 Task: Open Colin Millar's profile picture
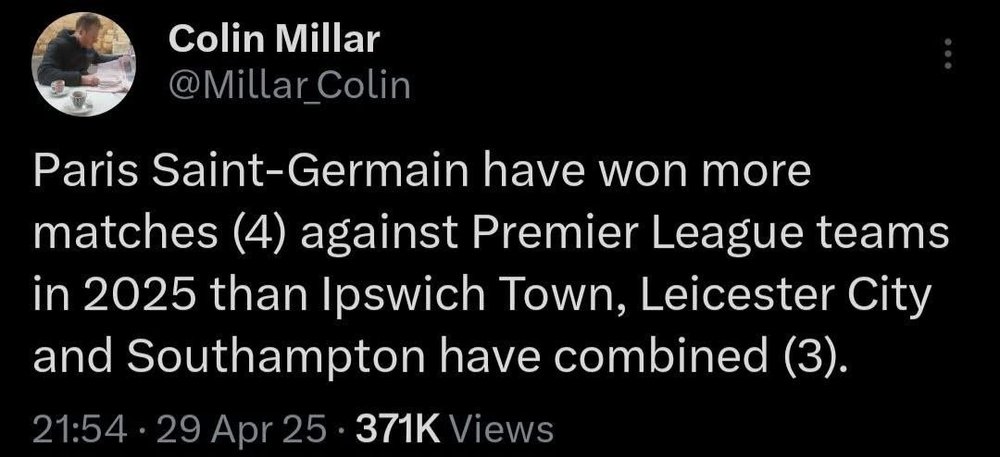(84, 64)
